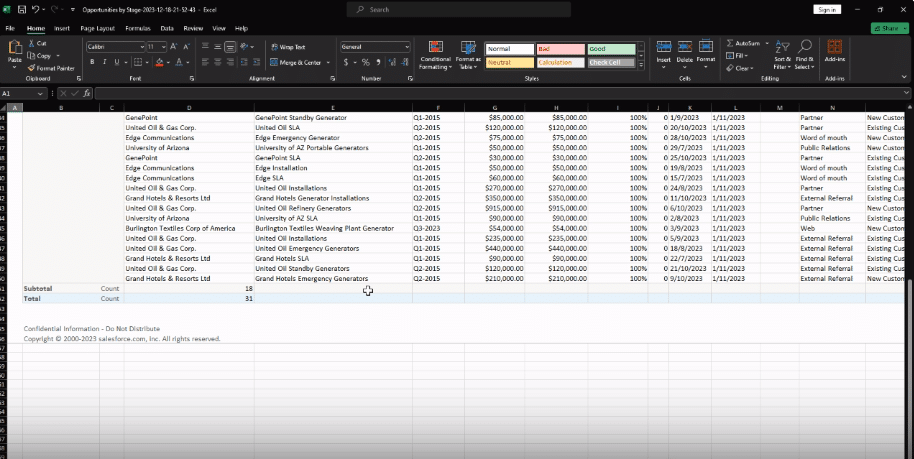Image resolution: width=914 pixels, height=459 pixels.
Task: Apply borders with the Borders icon
Action: (138, 62)
